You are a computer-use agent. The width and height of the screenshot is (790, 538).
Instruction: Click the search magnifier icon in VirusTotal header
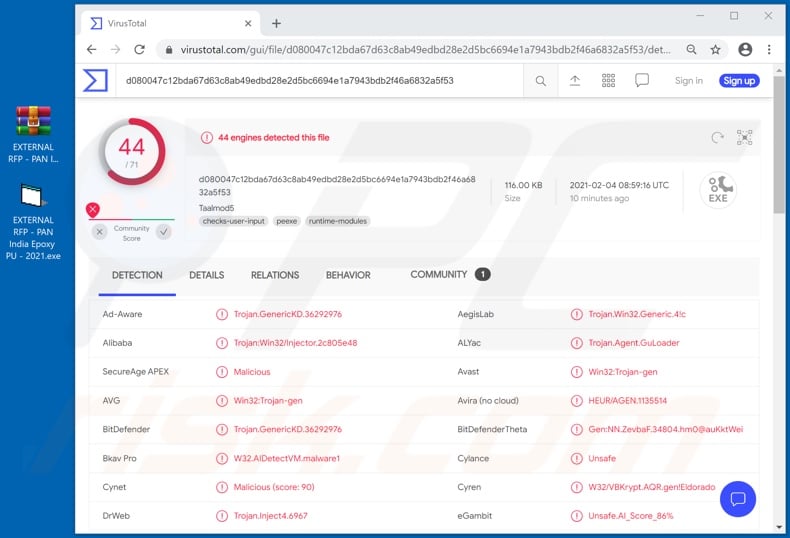(x=541, y=81)
